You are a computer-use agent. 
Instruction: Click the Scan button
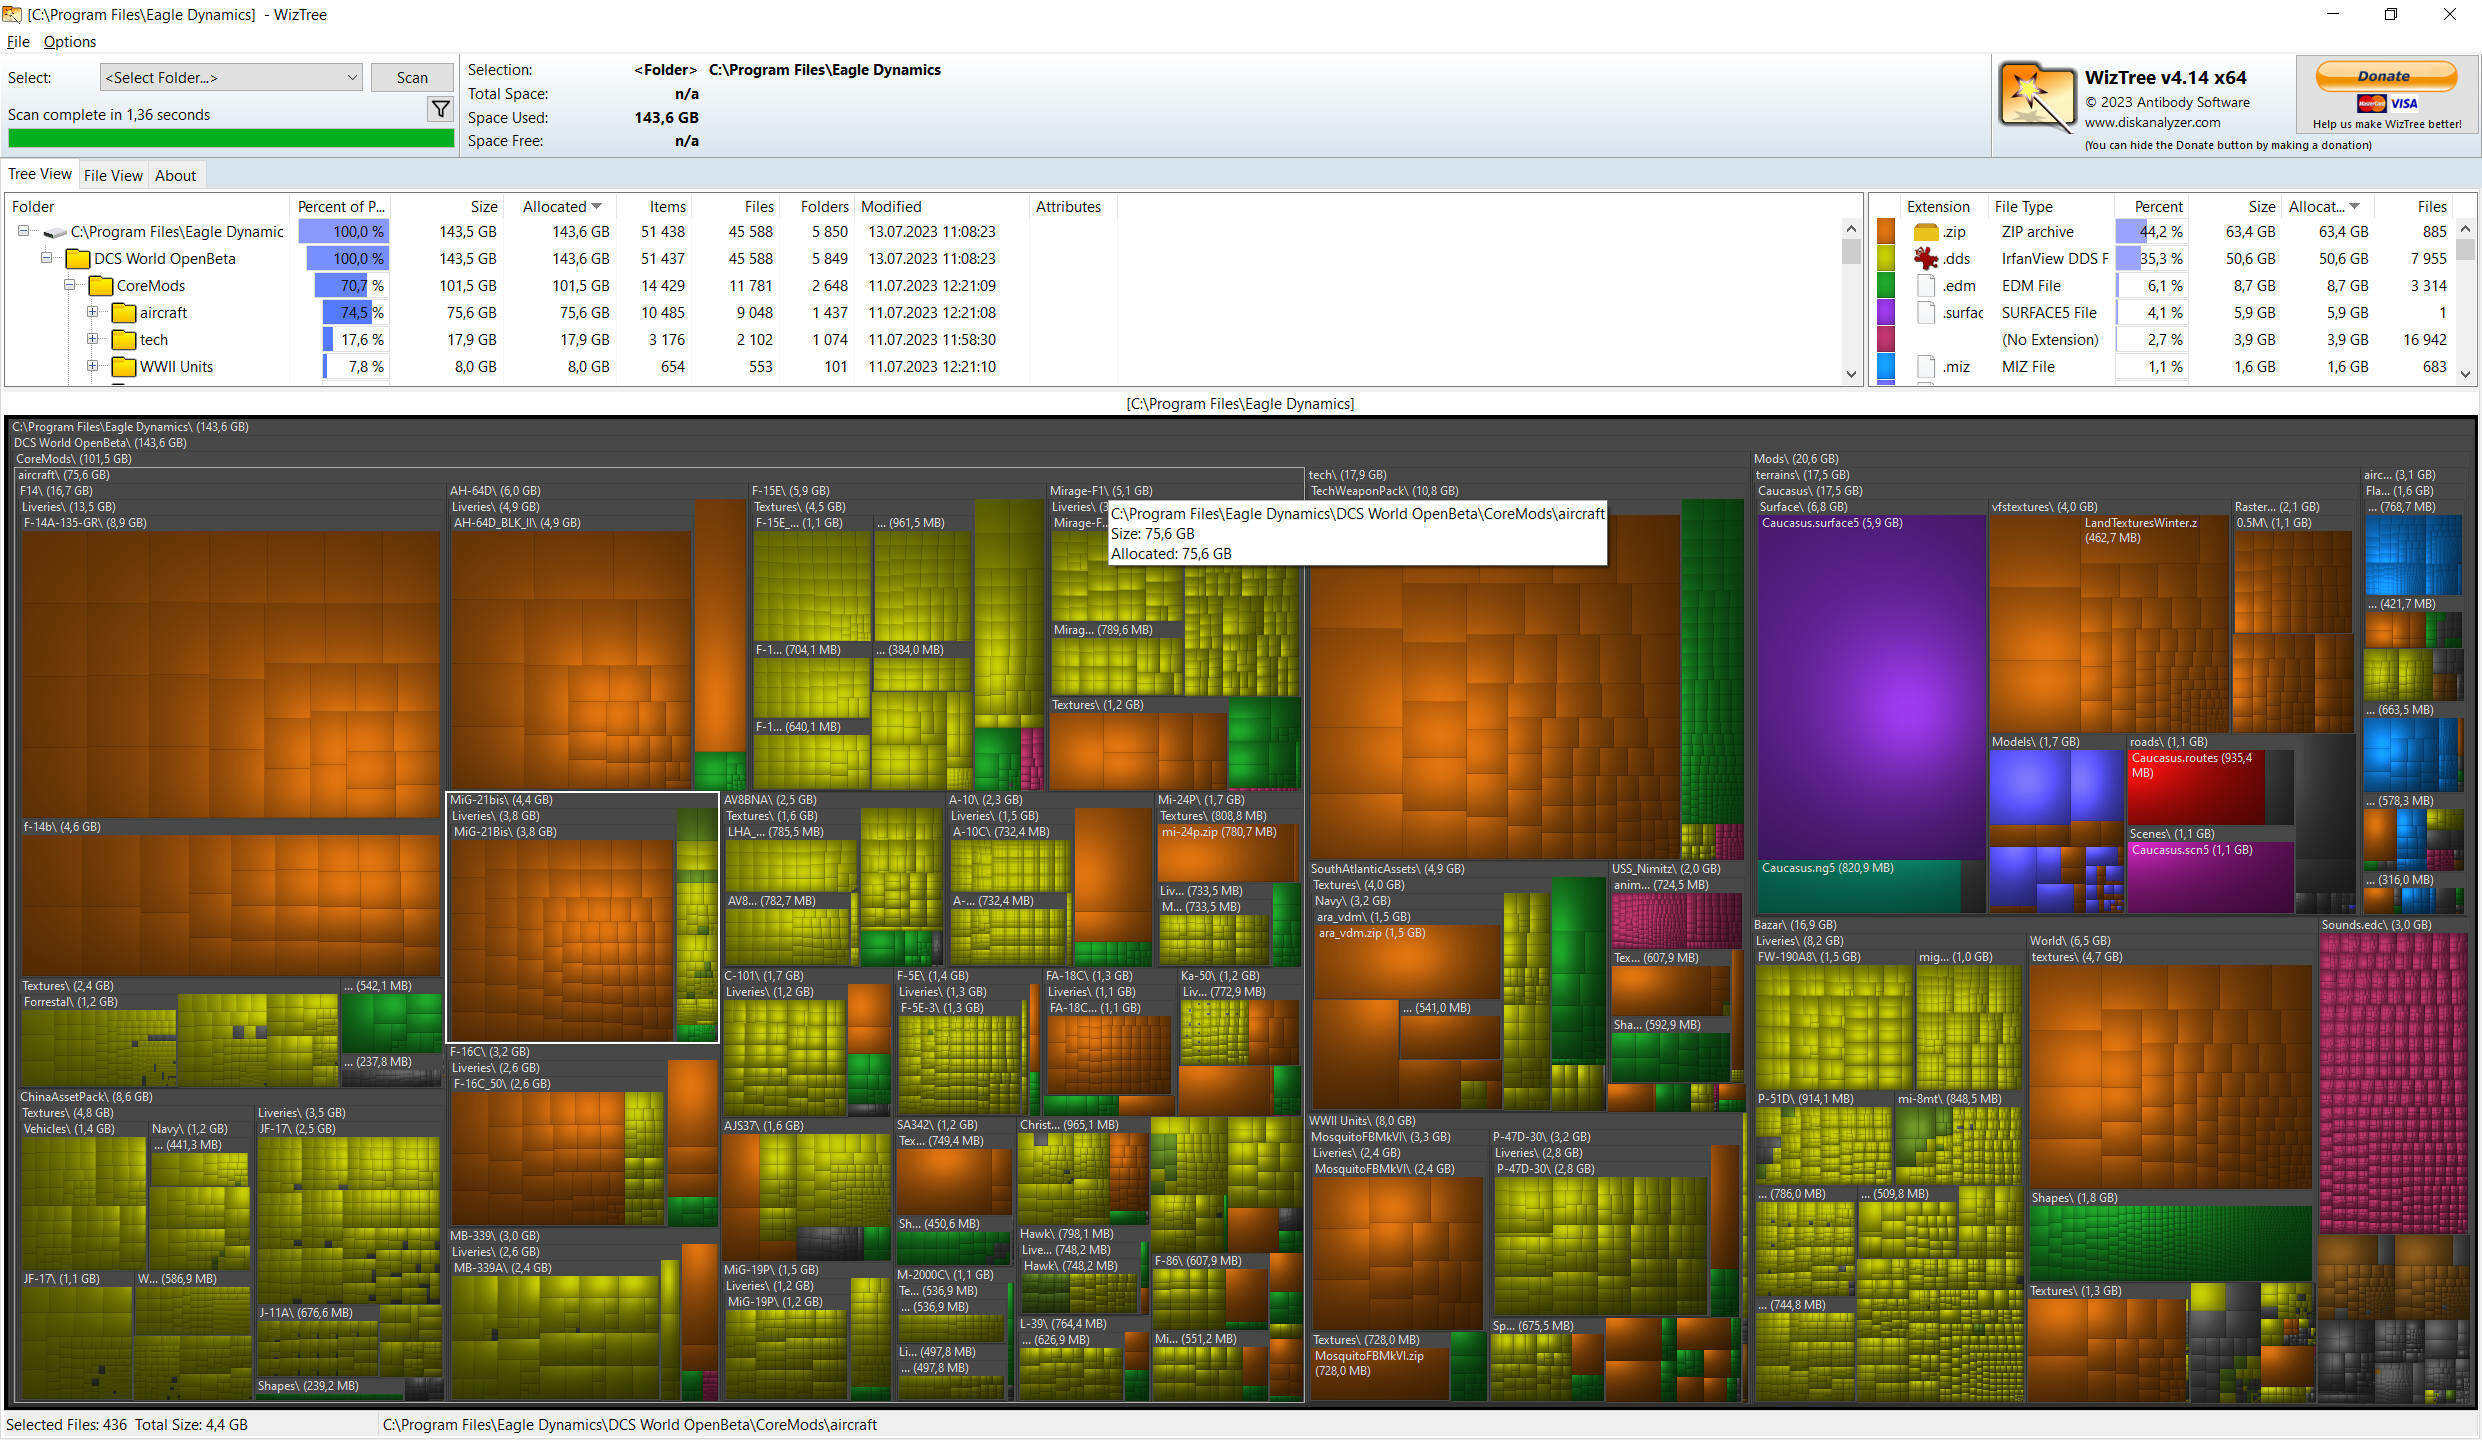pos(412,78)
